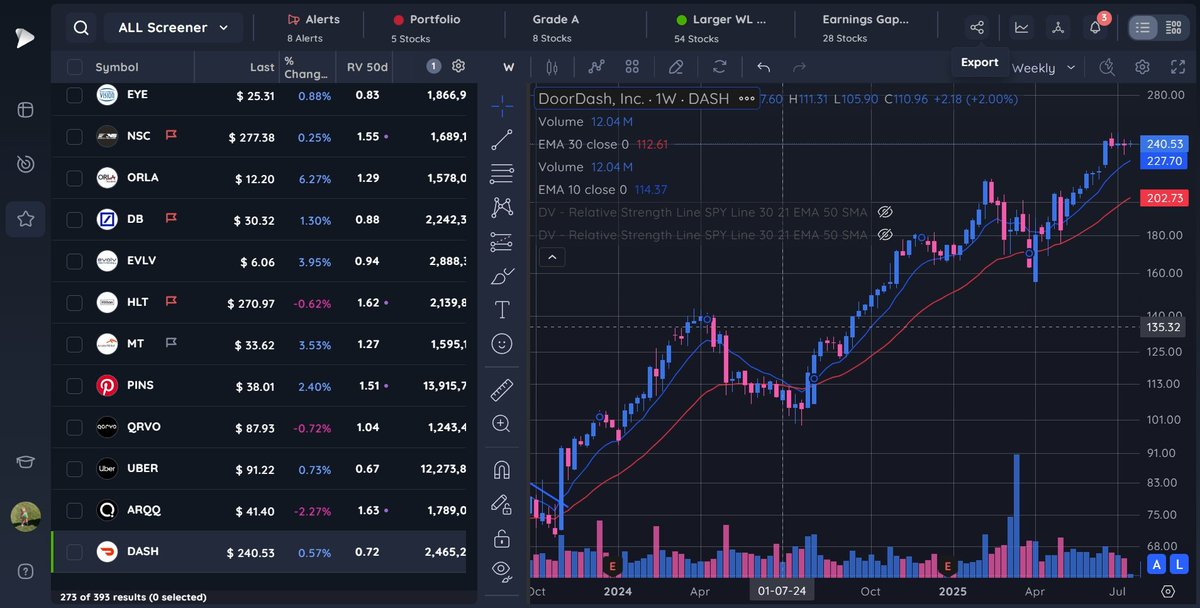
Task: Open the search magnifier icon
Action: pos(81,28)
